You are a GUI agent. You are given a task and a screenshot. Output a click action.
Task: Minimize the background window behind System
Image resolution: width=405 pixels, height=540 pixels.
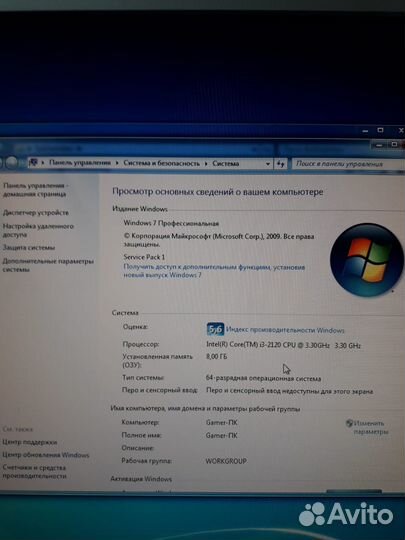coord(365,131)
